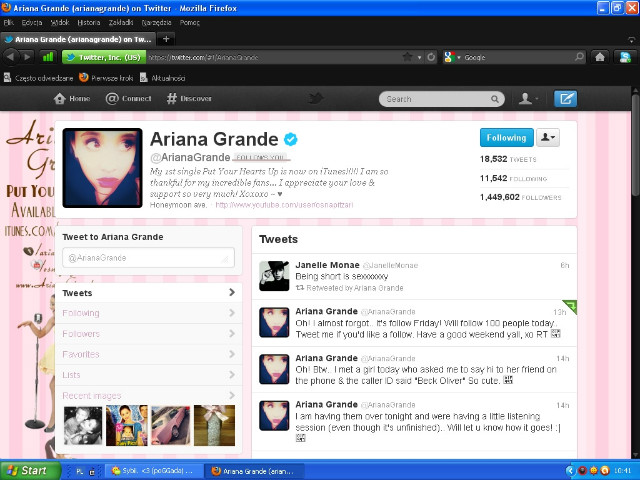
Task: Open the tab list dropdown at the right of the tab bar
Action: click(631, 40)
